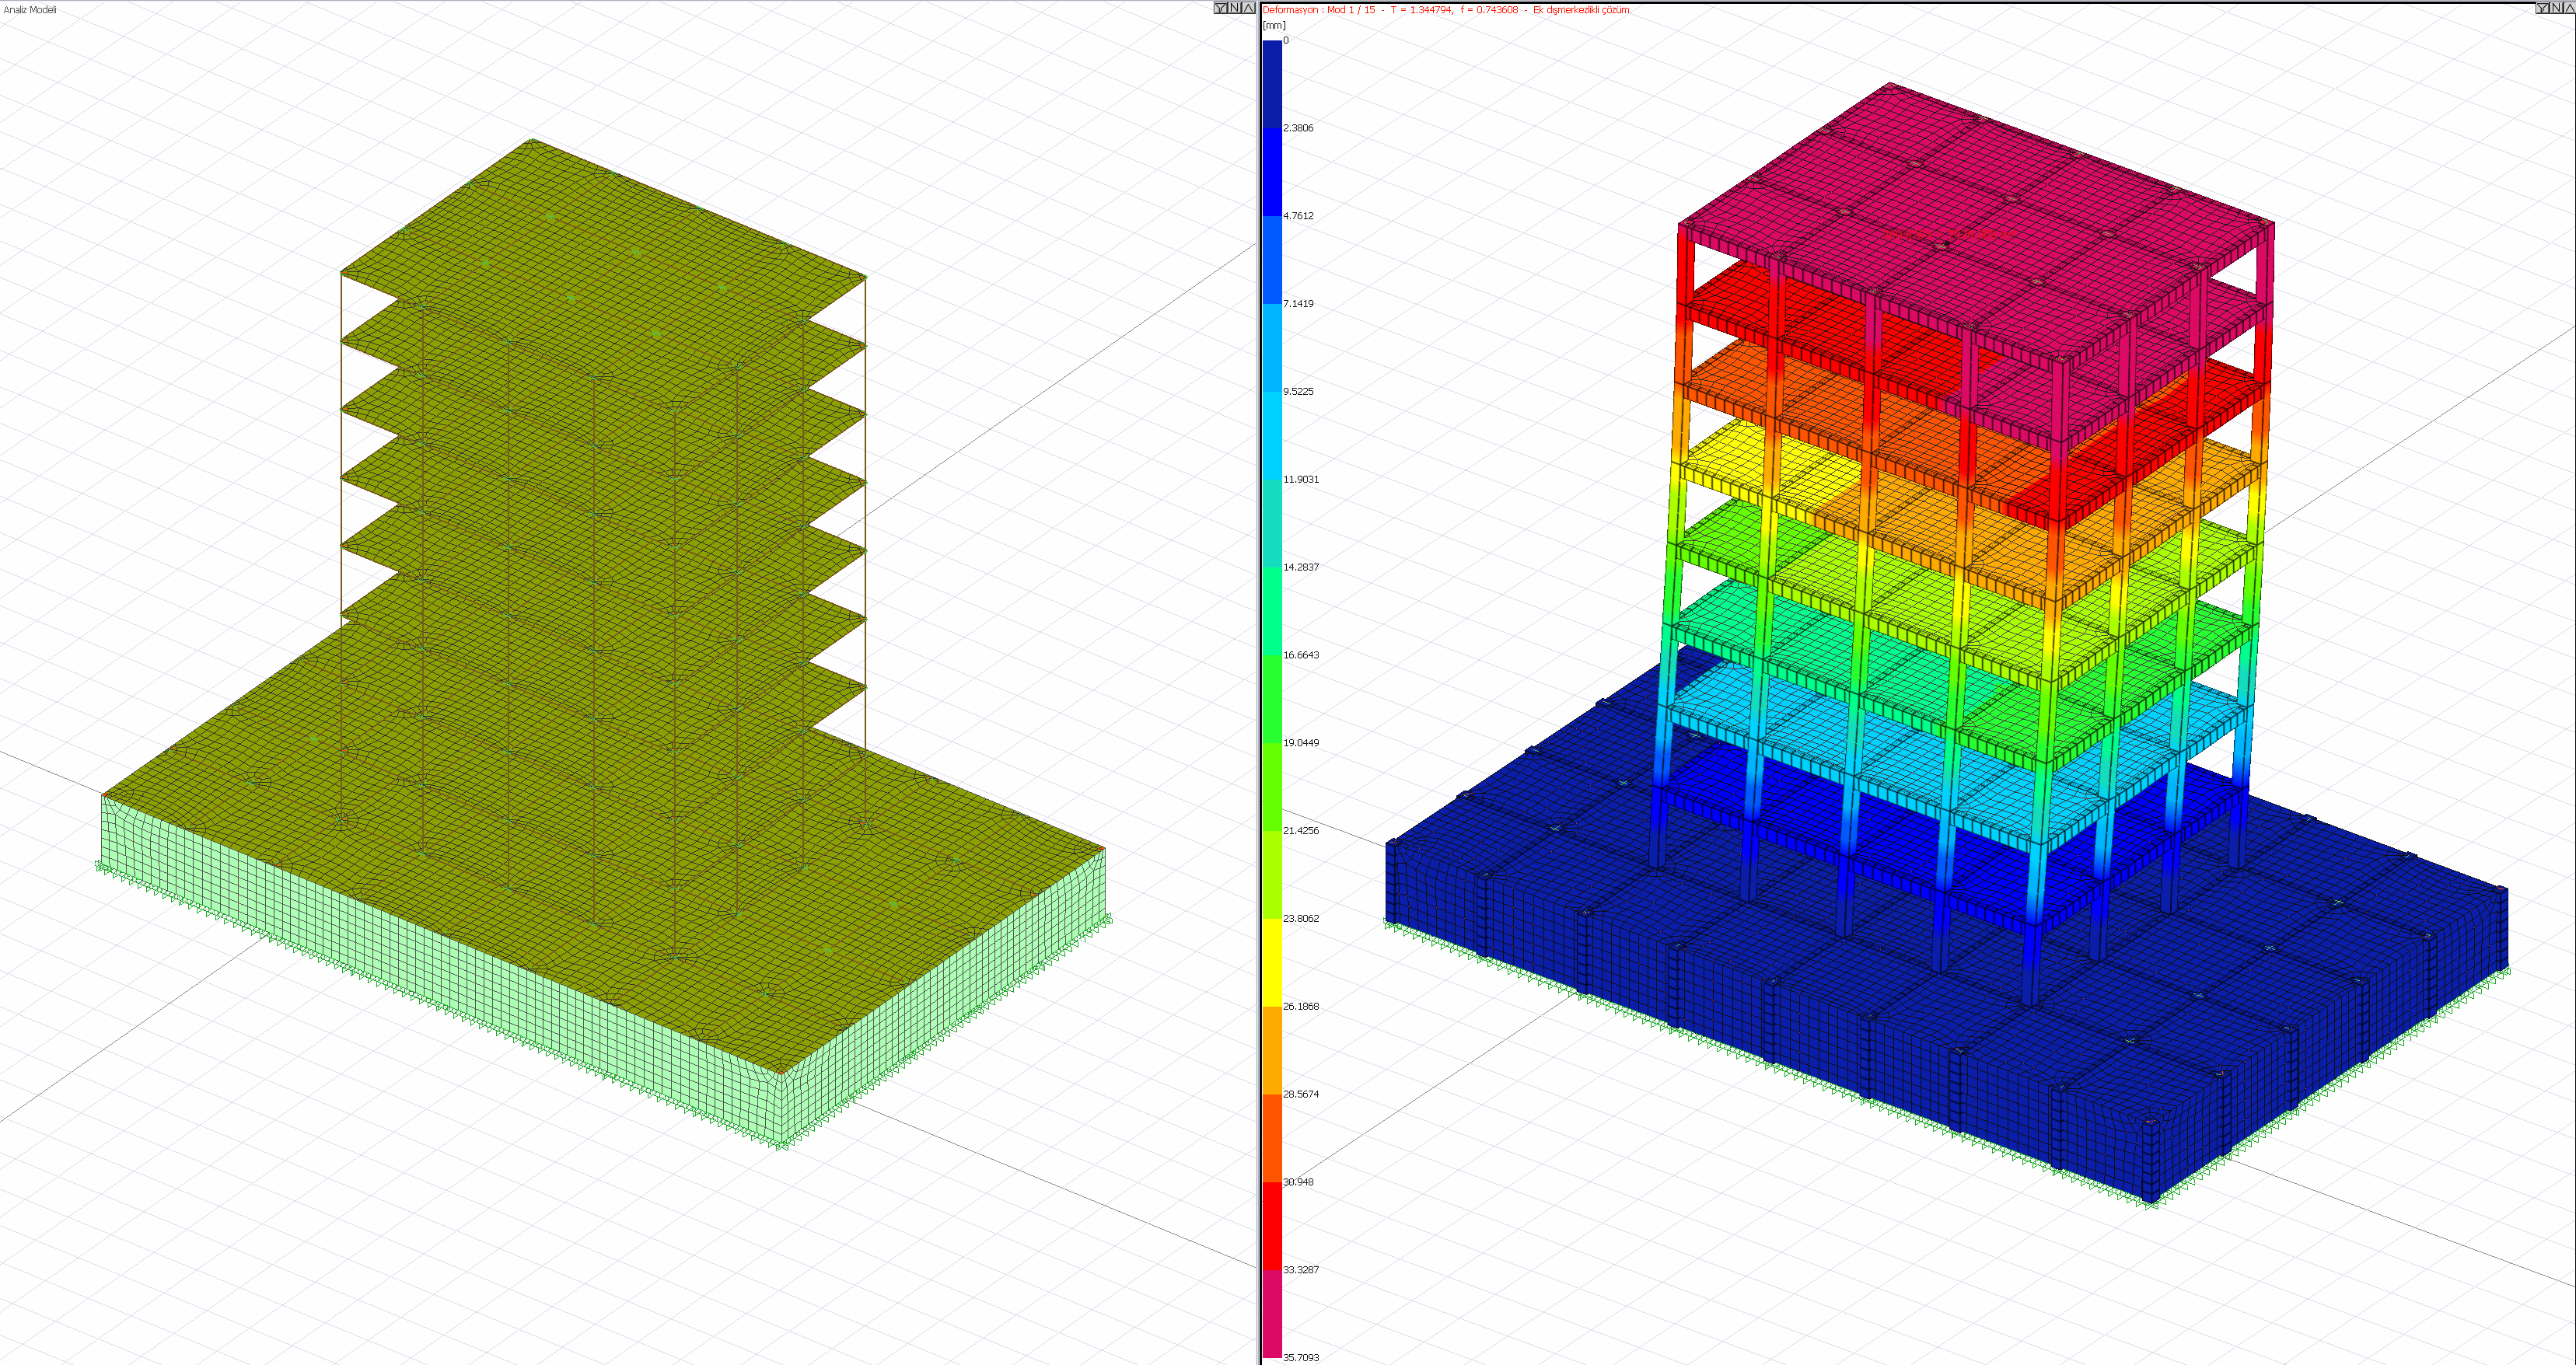This screenshot has height=1365, width=2576.
Task: Click the N icon in the Deformasyon pane
Action: pyautogui.click(x=2557, y=8)
